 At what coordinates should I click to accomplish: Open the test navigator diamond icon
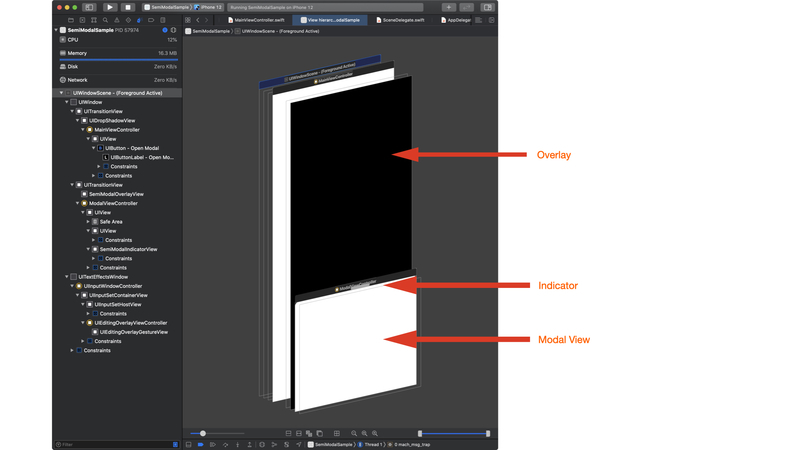(128, 20)
